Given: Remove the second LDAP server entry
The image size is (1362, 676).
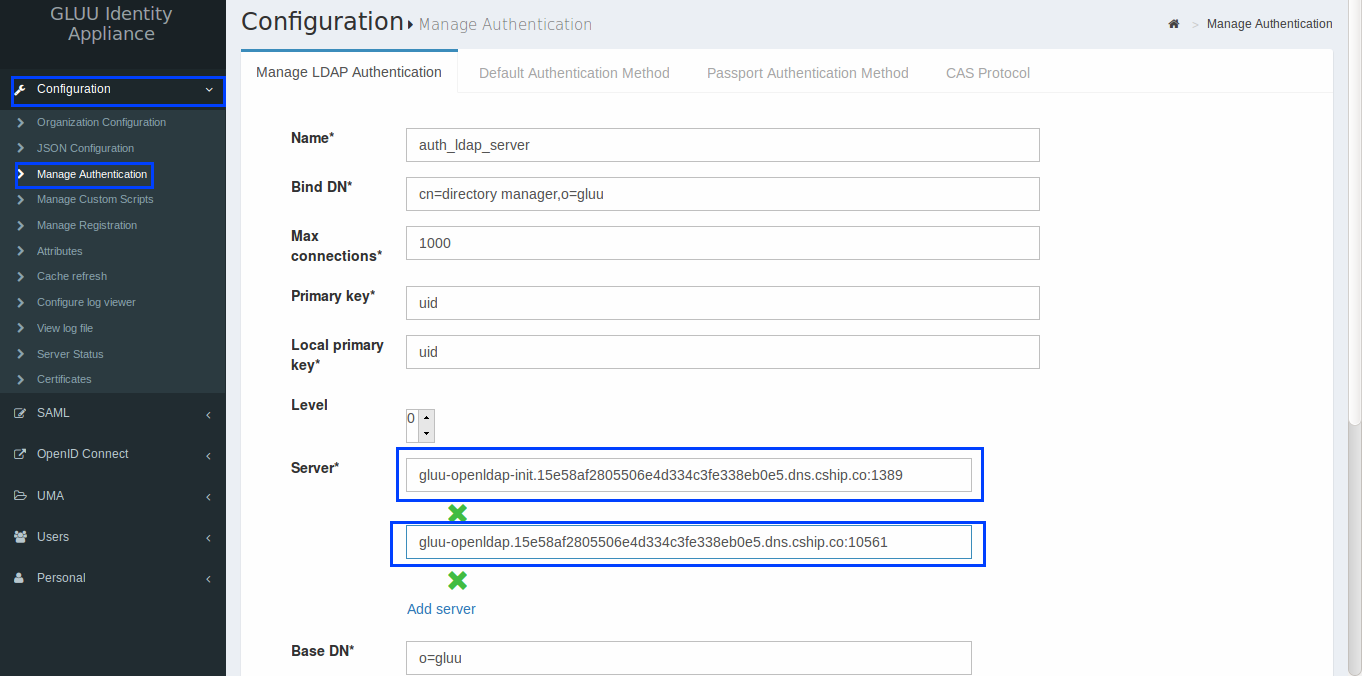Looking at the screenshot, I should point(457,580).
